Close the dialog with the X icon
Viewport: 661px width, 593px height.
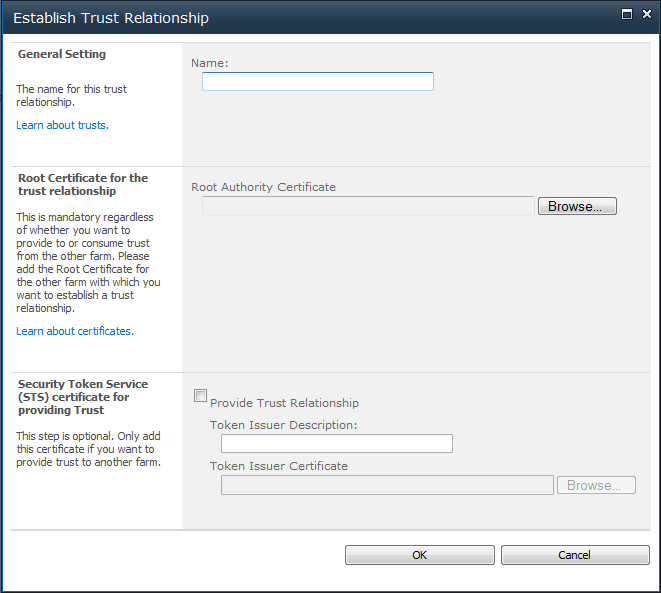point(644,15)
